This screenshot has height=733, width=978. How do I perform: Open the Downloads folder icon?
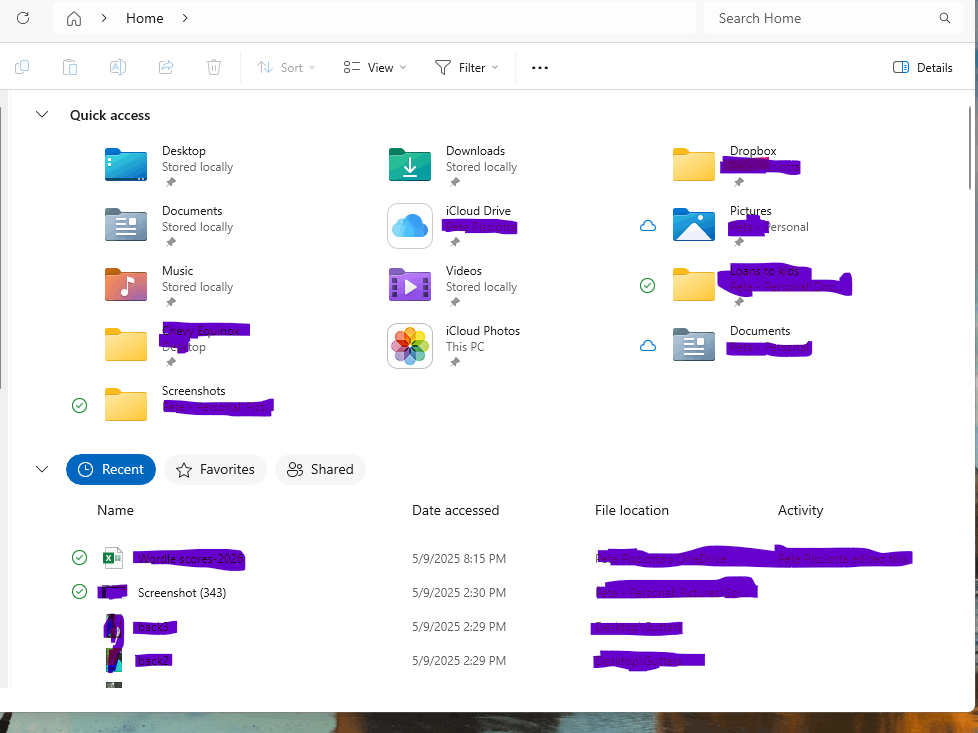[409, 165]
